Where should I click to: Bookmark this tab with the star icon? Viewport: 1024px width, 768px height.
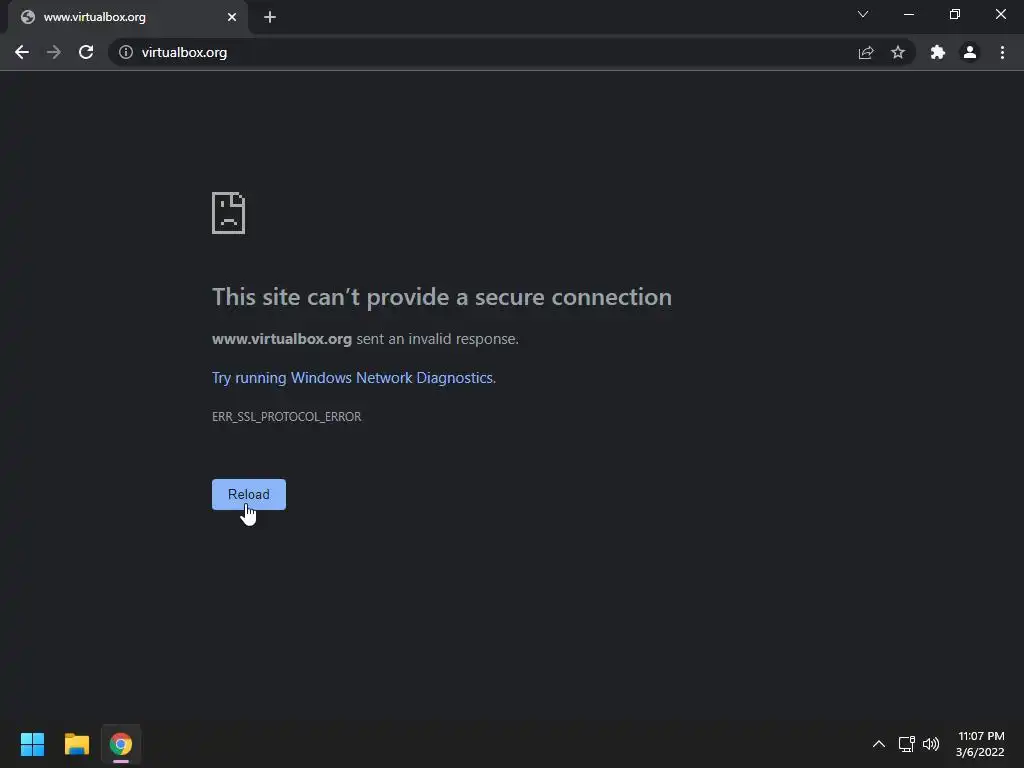(x=898, y=52)
